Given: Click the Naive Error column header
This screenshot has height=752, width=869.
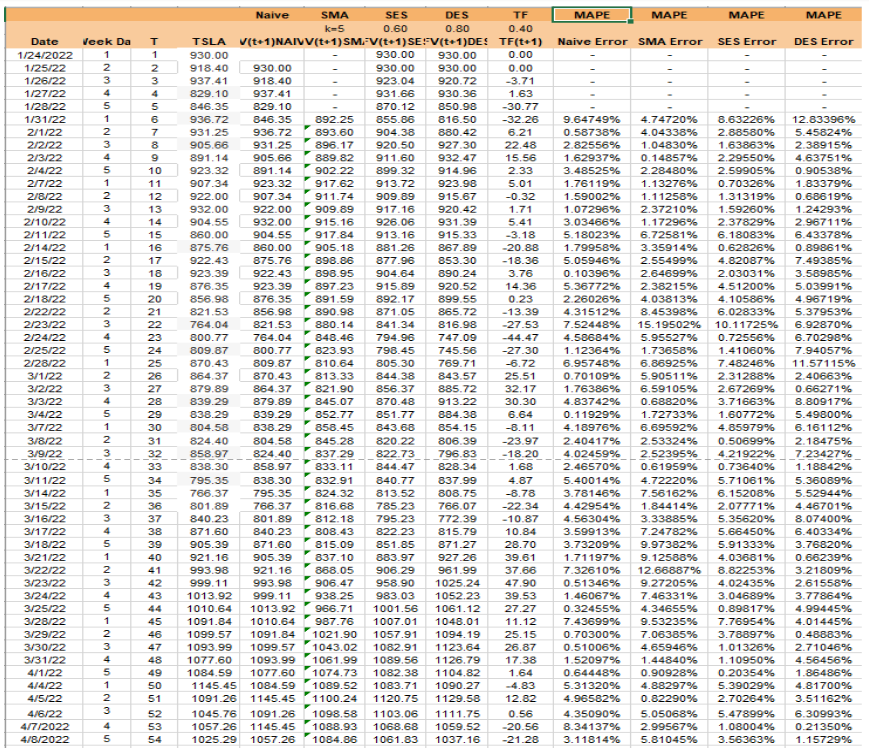Looking at the screenshot, I should tap(592, 42).
